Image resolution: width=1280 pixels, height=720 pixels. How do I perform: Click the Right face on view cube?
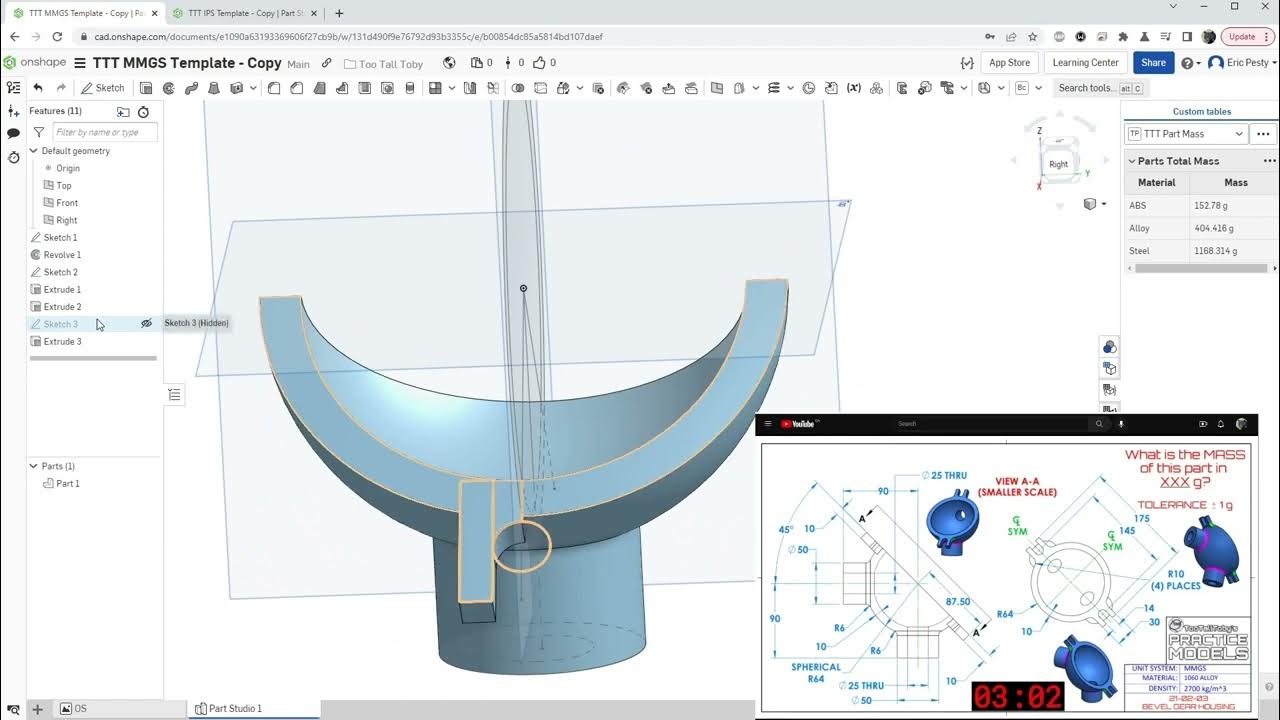pos(1058,164)
